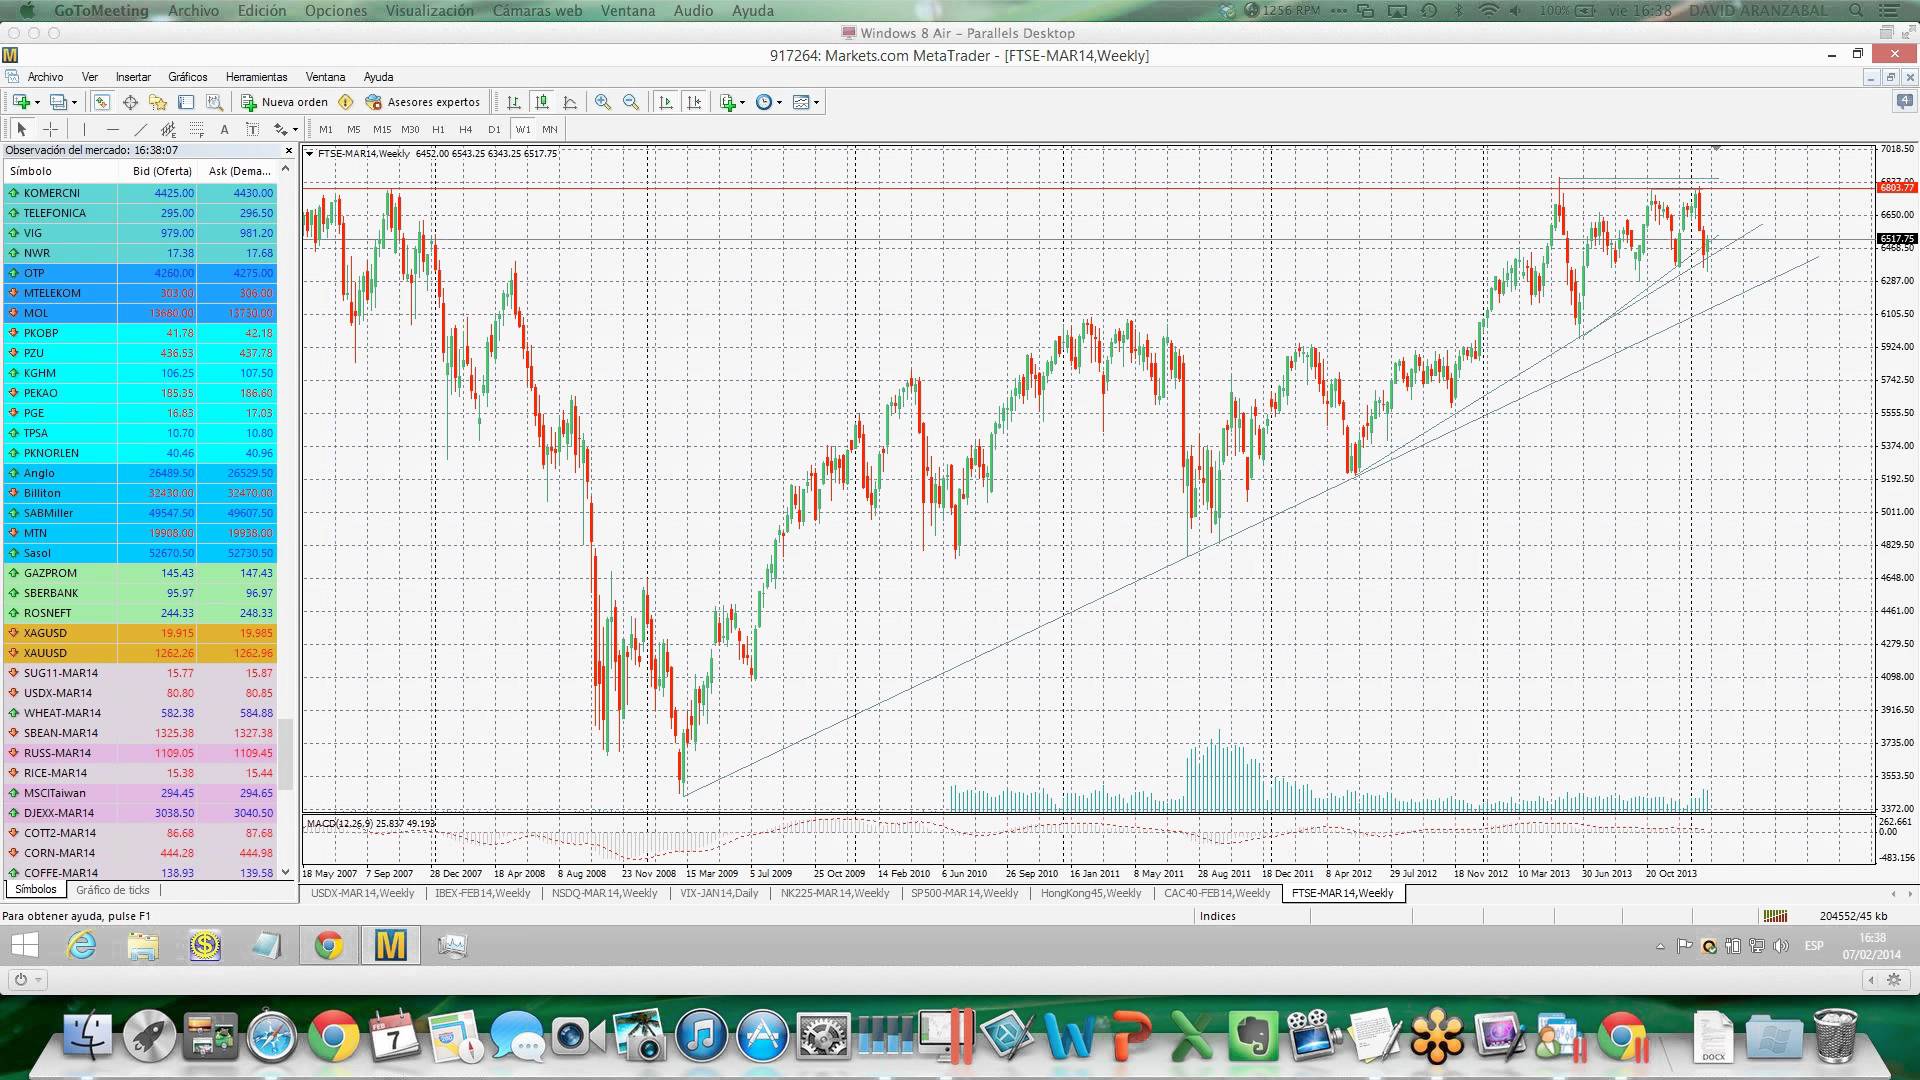Switch chart to bar chart style

514,102
